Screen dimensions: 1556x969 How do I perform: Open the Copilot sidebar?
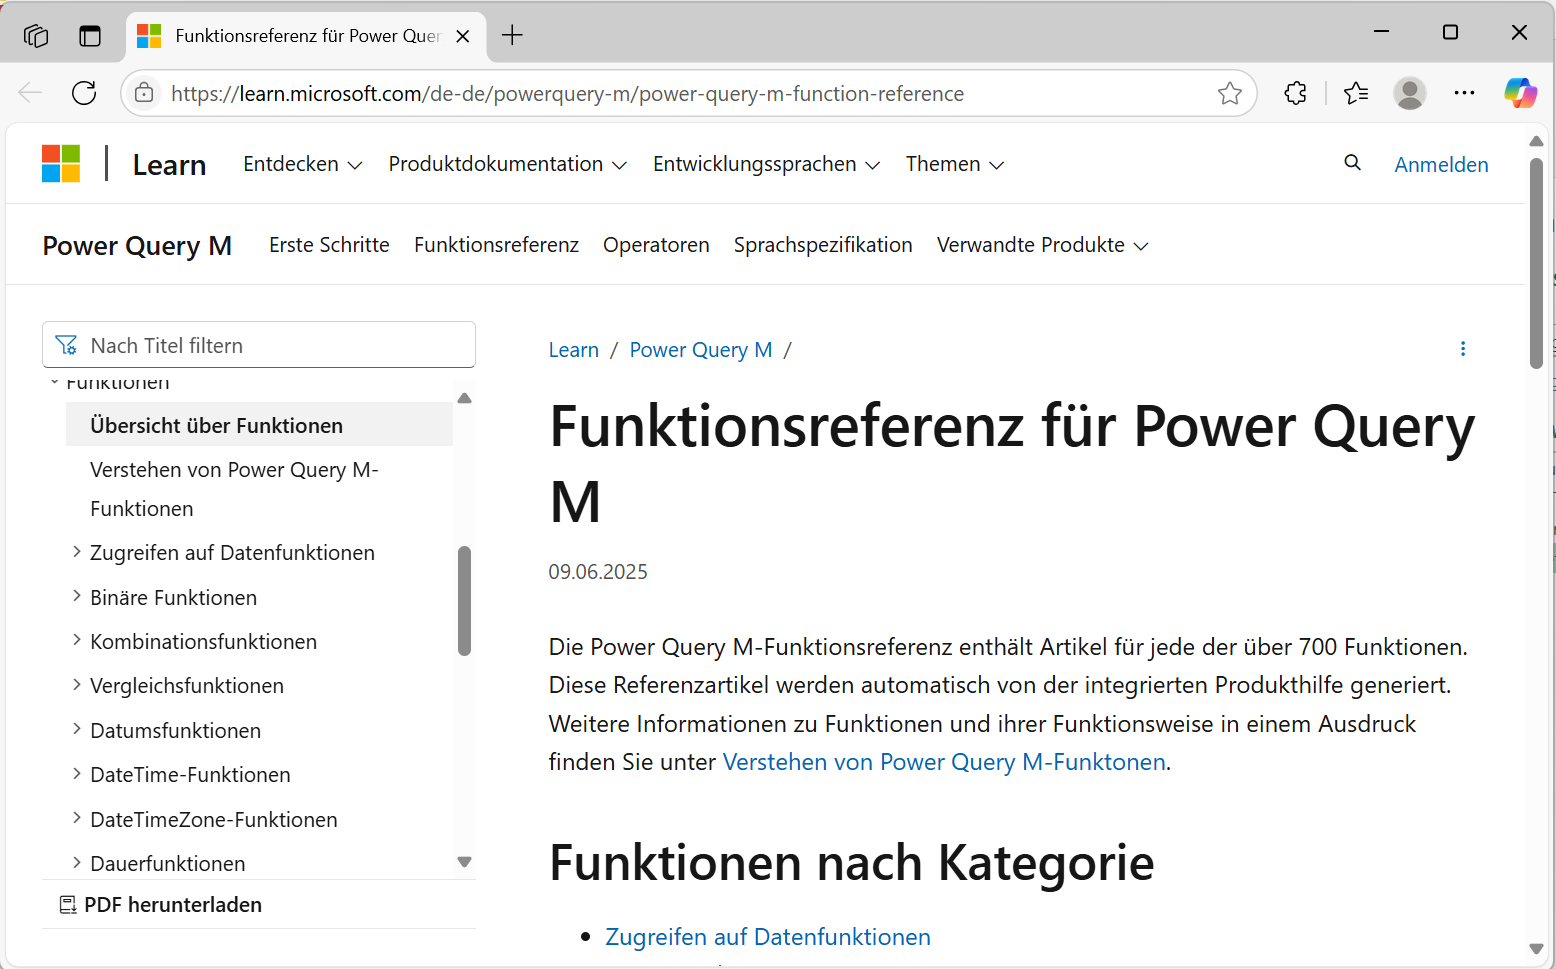click(1520, 93)
